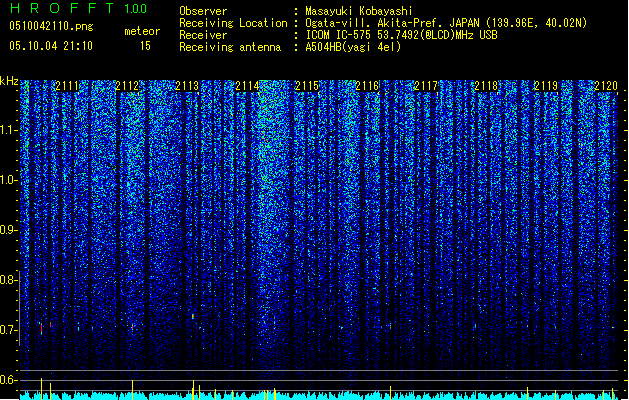Click the 0.8 kHz axis tick label
The image size is (629, 400).
pyautogui.click(x=9, y=280)
